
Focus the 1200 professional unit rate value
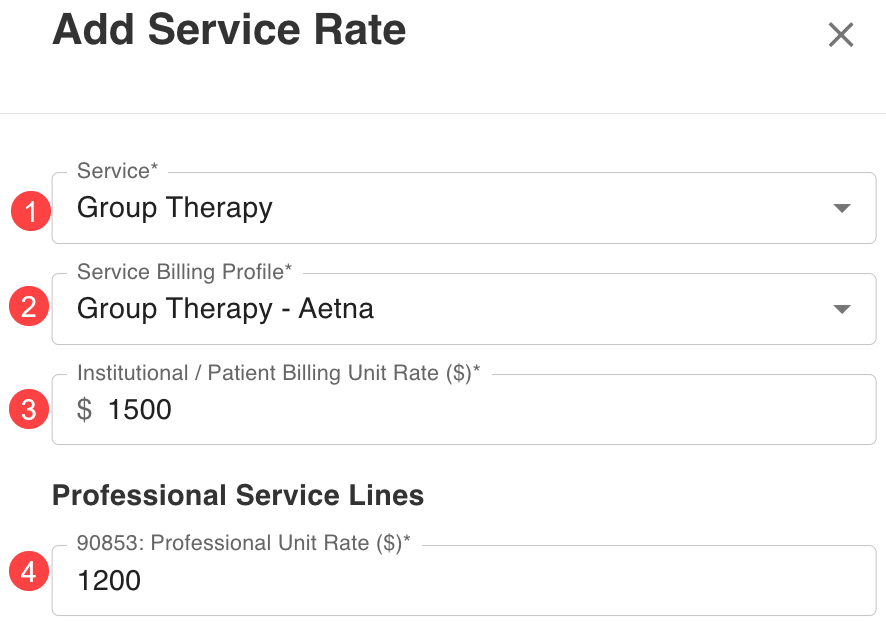click(109, 580)
